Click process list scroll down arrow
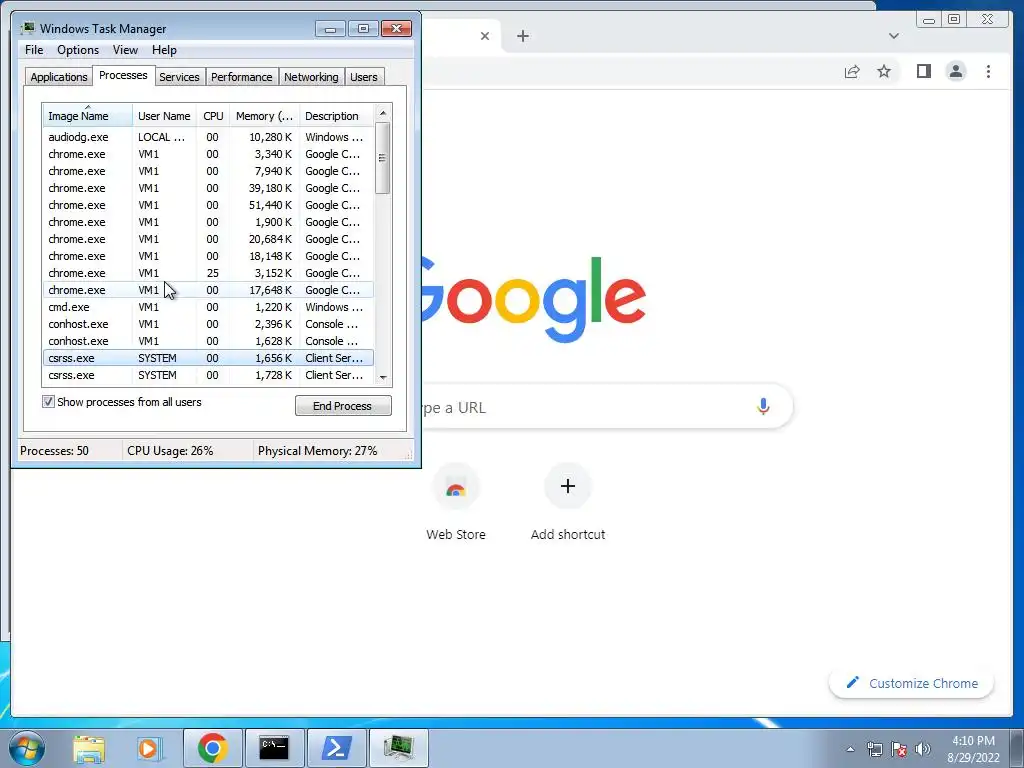This screenshot has height=768, width=1024. click(x=383, y=377)
